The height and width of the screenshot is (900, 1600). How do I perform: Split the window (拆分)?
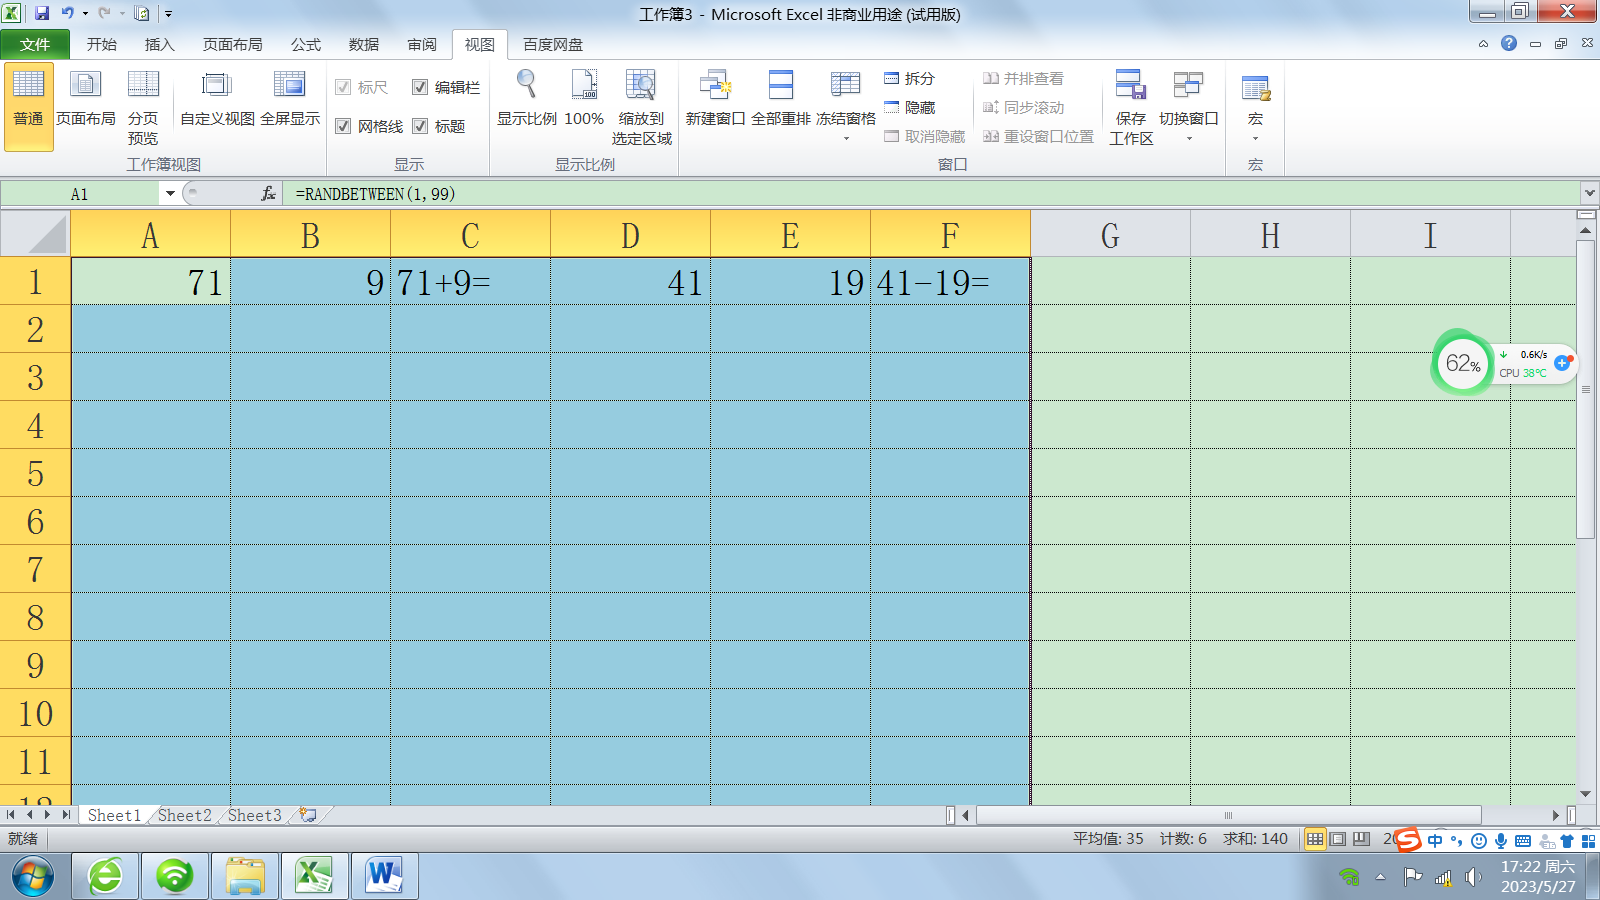909,78
